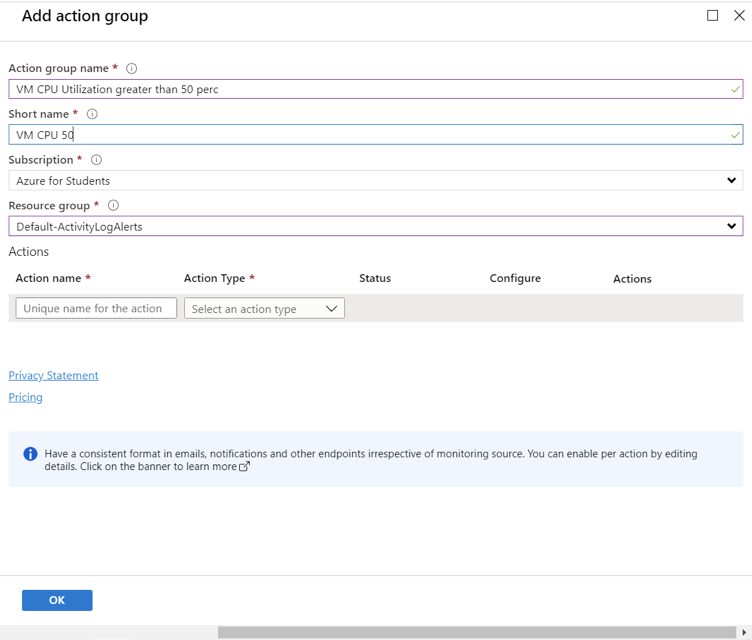Click the consistent format info banner text
The image size is (752, 640).
[370, 460]
